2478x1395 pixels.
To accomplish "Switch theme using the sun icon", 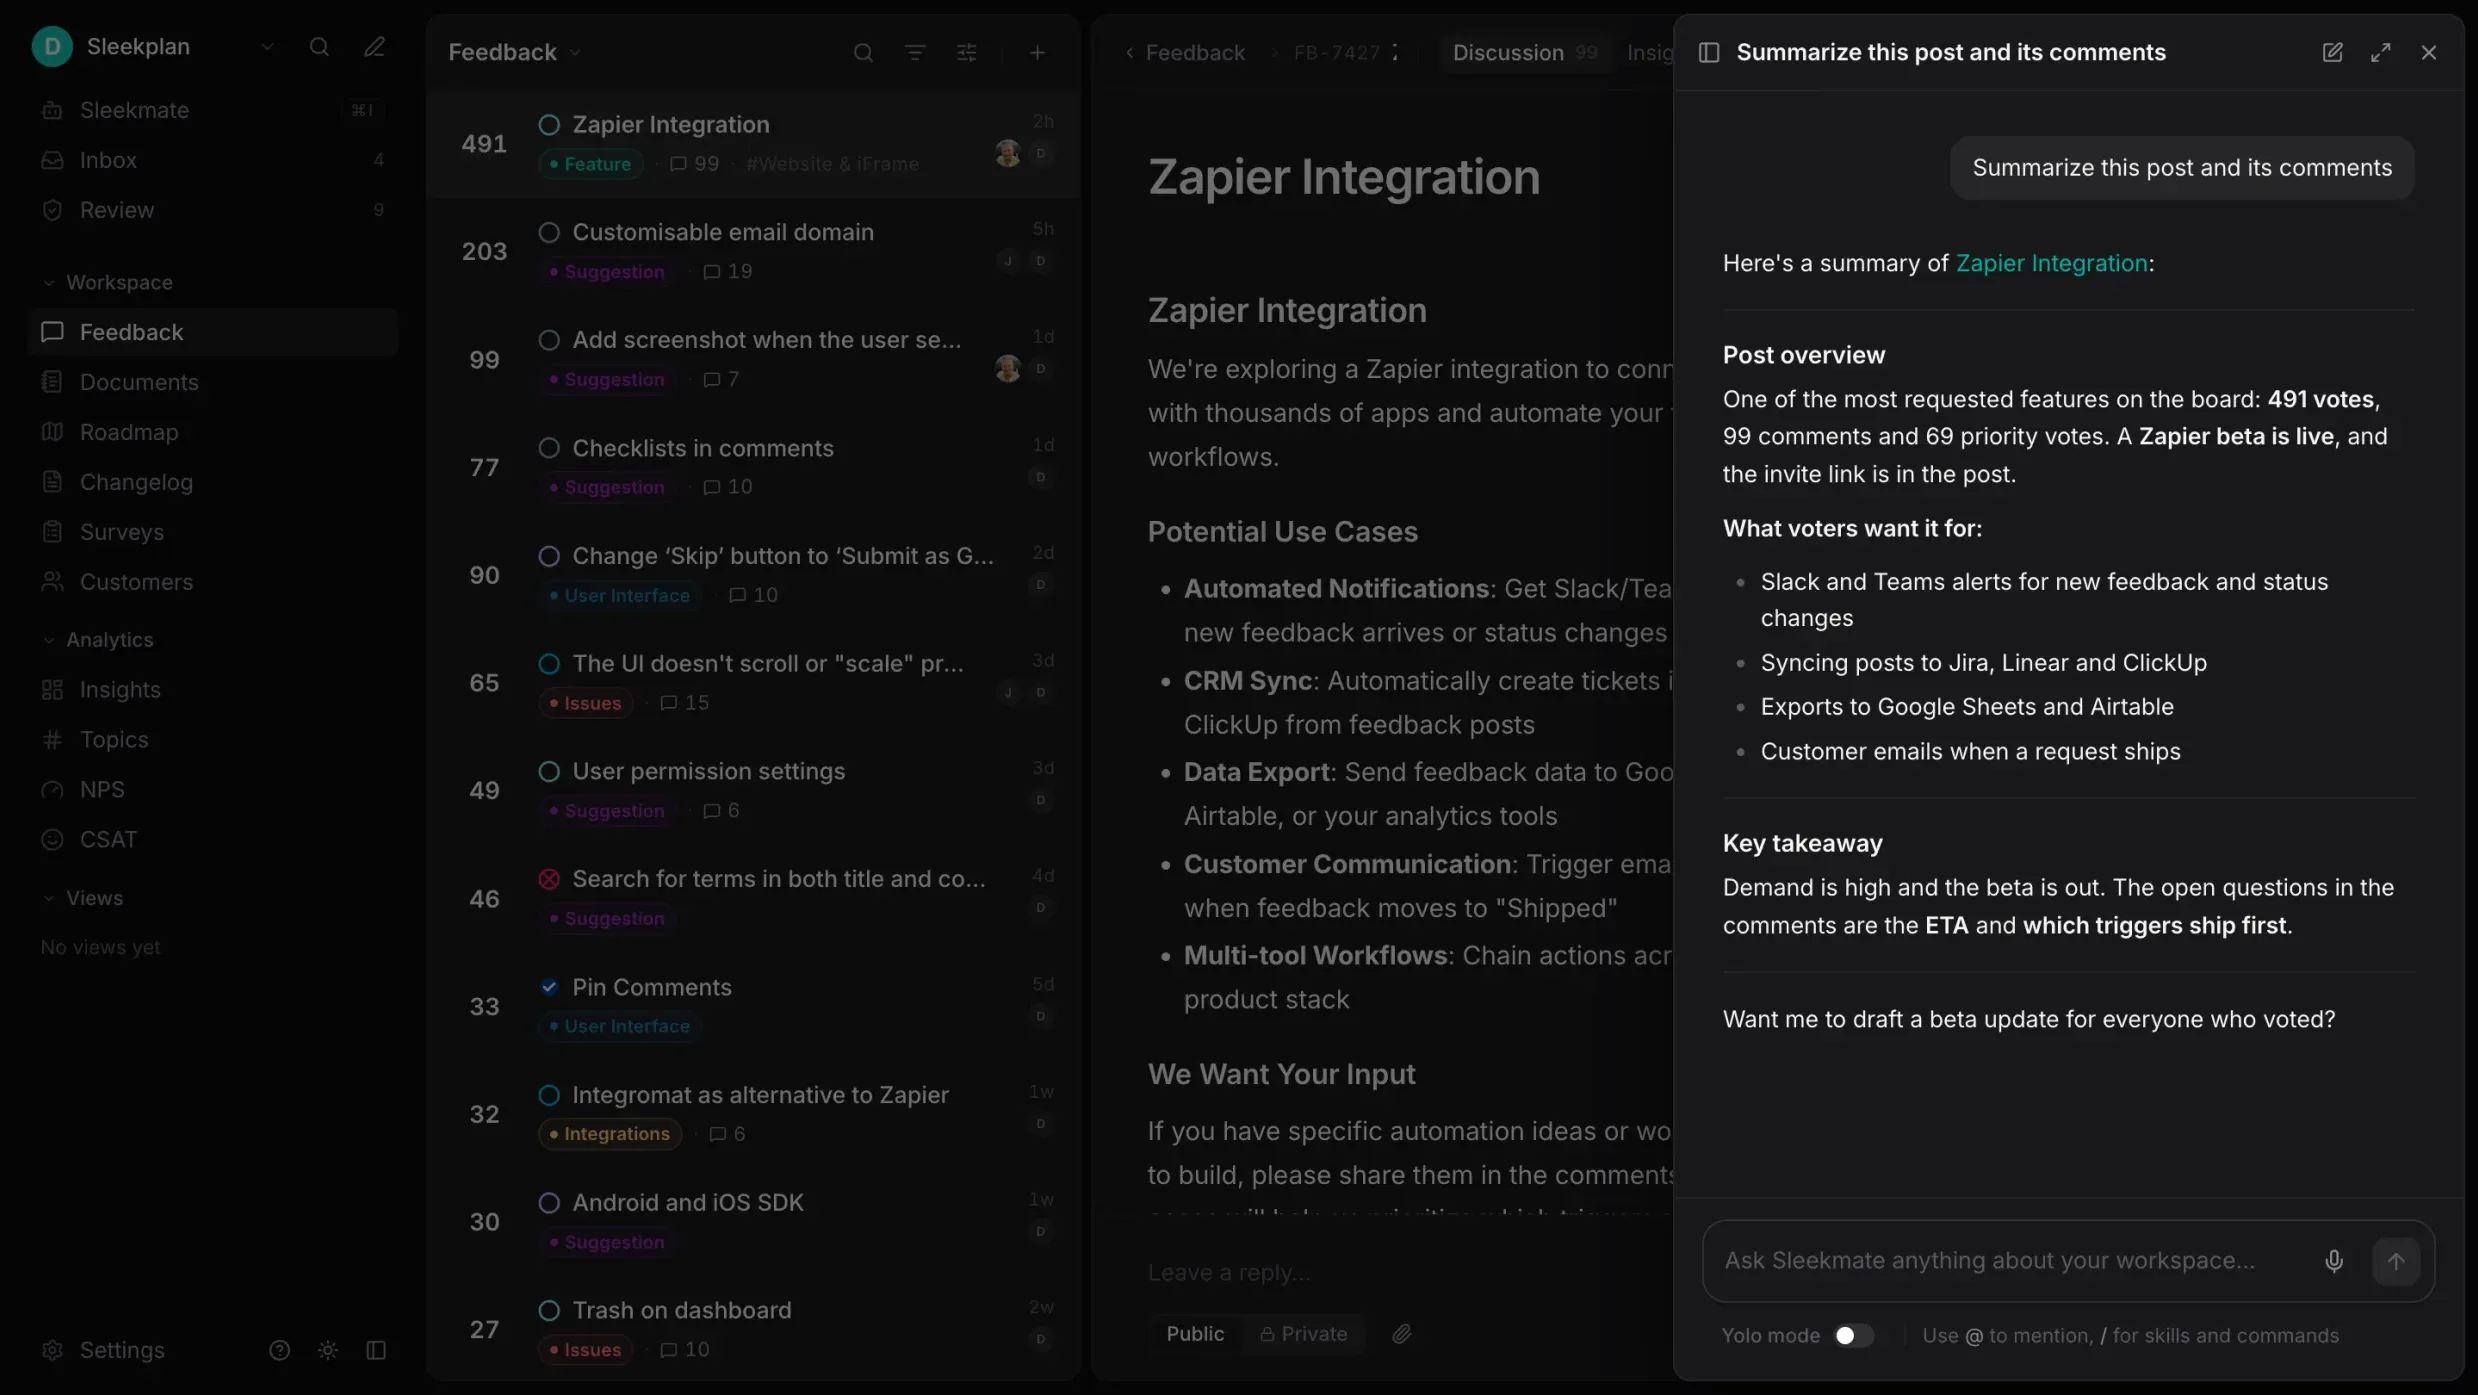I will pyautogui.click(x=328, y=1350).
